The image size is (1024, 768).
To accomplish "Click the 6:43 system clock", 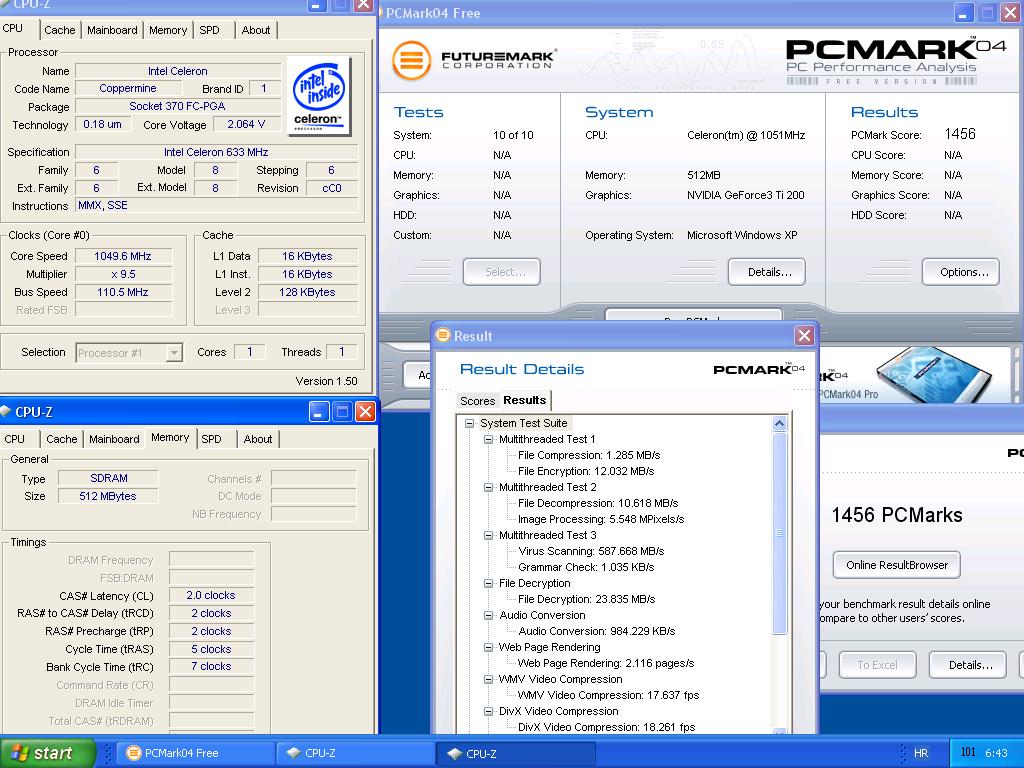I will point(996,753).
